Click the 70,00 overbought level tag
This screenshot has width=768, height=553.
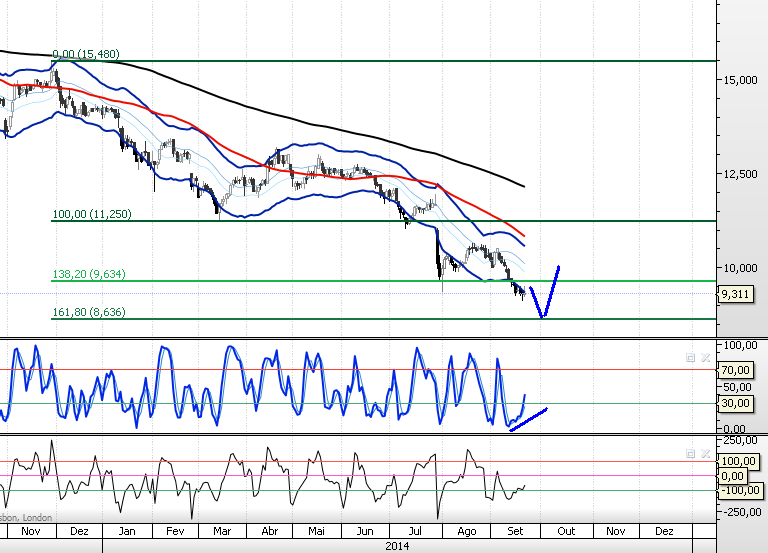click(x=736, y=370)
